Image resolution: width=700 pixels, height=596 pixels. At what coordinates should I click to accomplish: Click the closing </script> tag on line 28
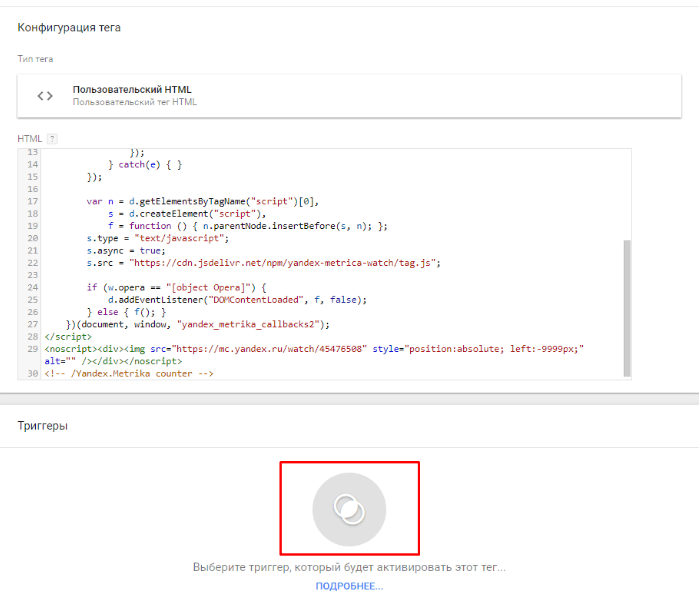point(68,337)
